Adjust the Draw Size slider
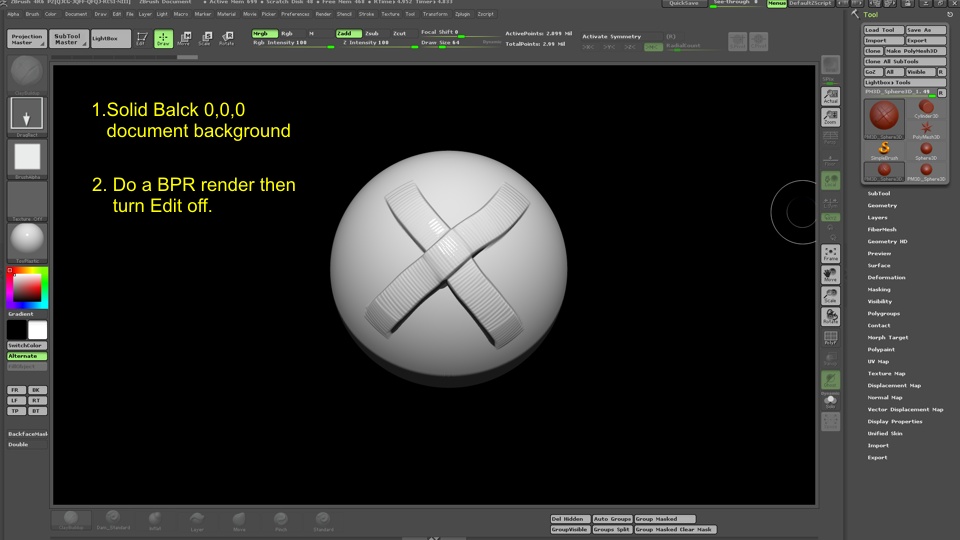960x540 pixels. 460,43
